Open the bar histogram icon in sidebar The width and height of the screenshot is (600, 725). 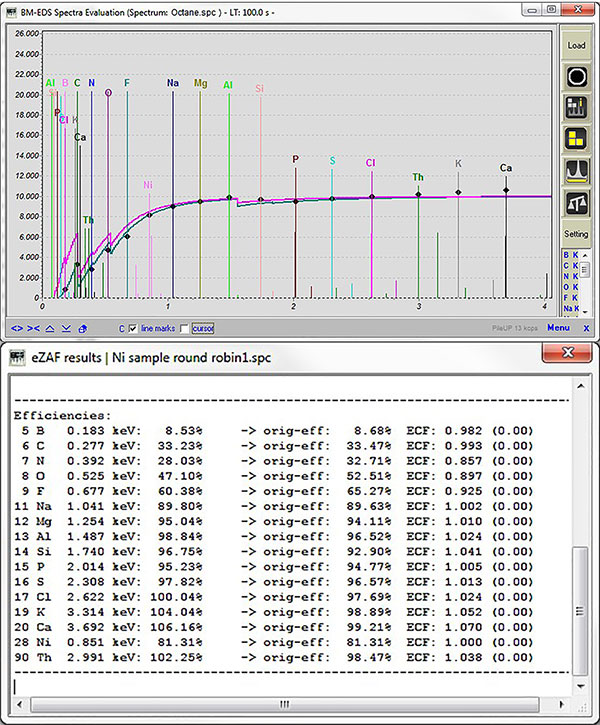point(576,108)
